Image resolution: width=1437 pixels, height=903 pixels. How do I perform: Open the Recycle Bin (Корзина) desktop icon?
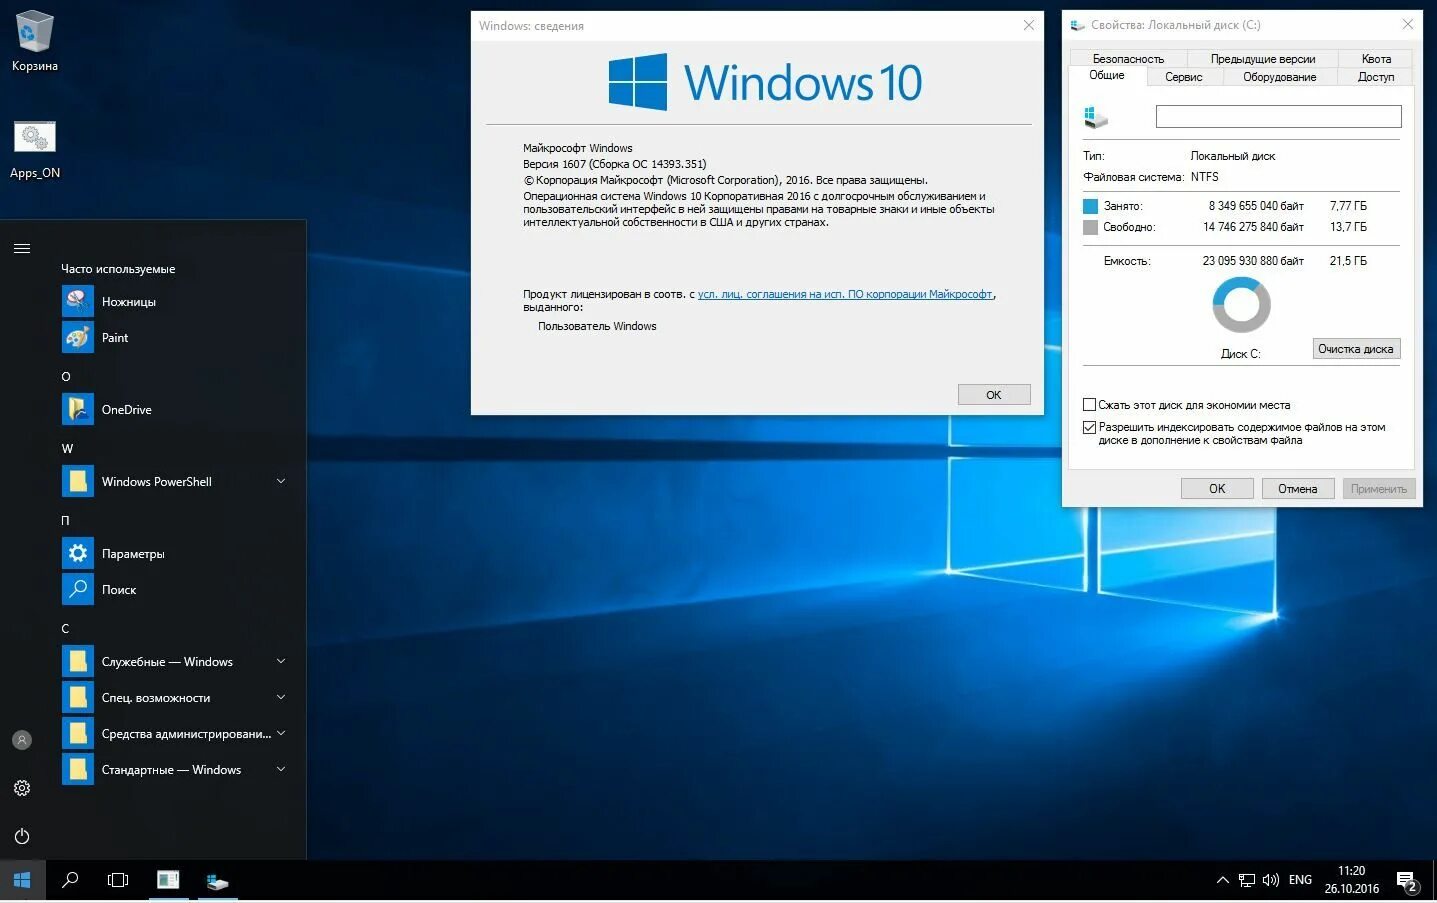click(34, 40)
